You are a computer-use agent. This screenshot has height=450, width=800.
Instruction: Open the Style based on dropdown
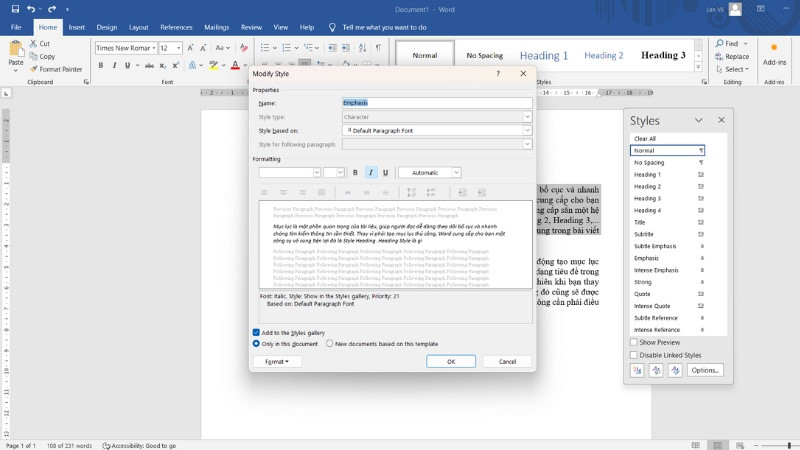(x=527, y=131)
